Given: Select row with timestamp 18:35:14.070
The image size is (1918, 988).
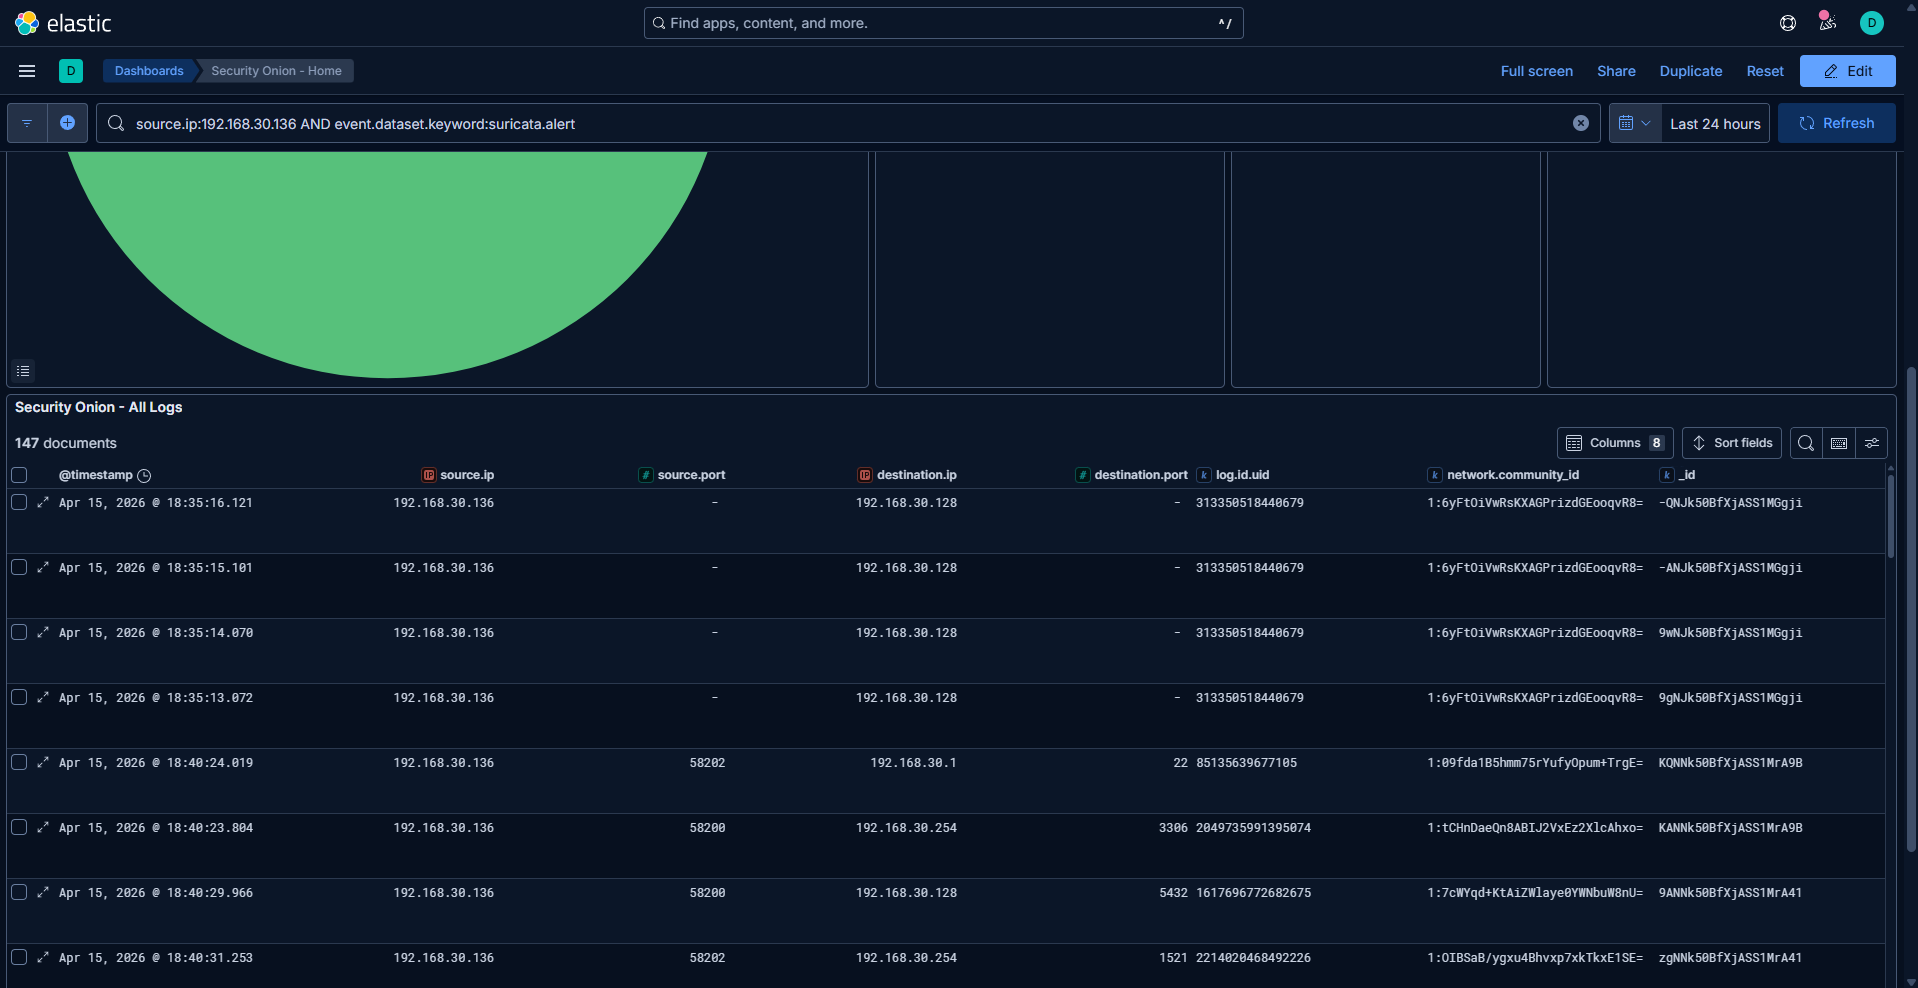Looking at the screenshot, I should [x=19, y=632].
